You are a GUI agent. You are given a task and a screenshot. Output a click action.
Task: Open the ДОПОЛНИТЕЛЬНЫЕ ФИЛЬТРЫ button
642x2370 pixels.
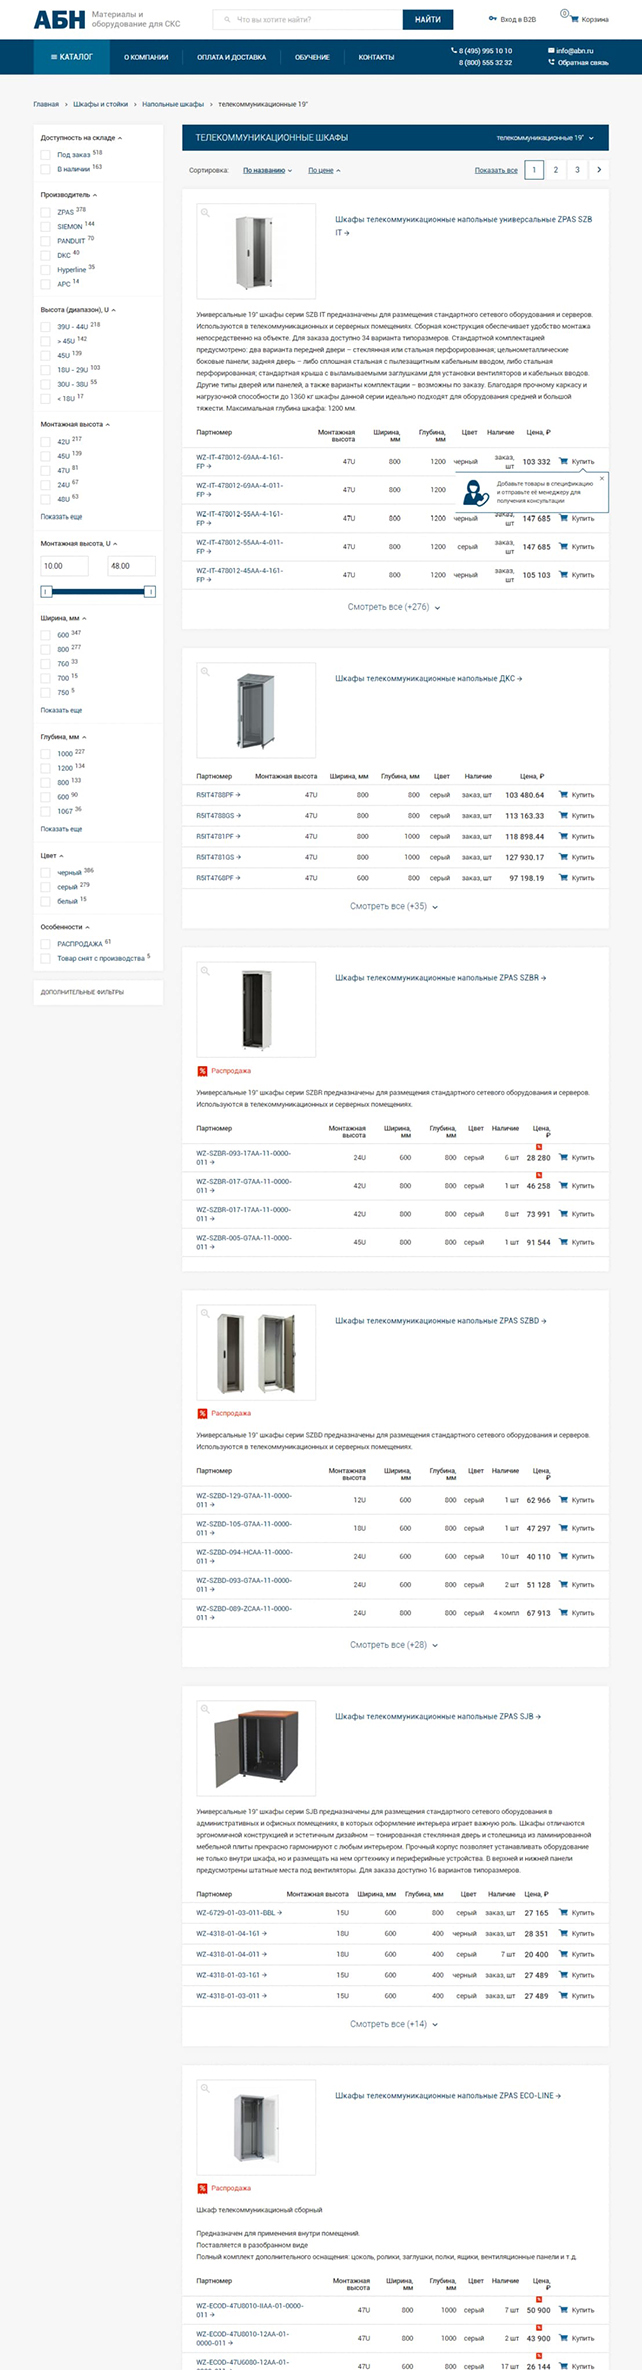pos(98,992)
